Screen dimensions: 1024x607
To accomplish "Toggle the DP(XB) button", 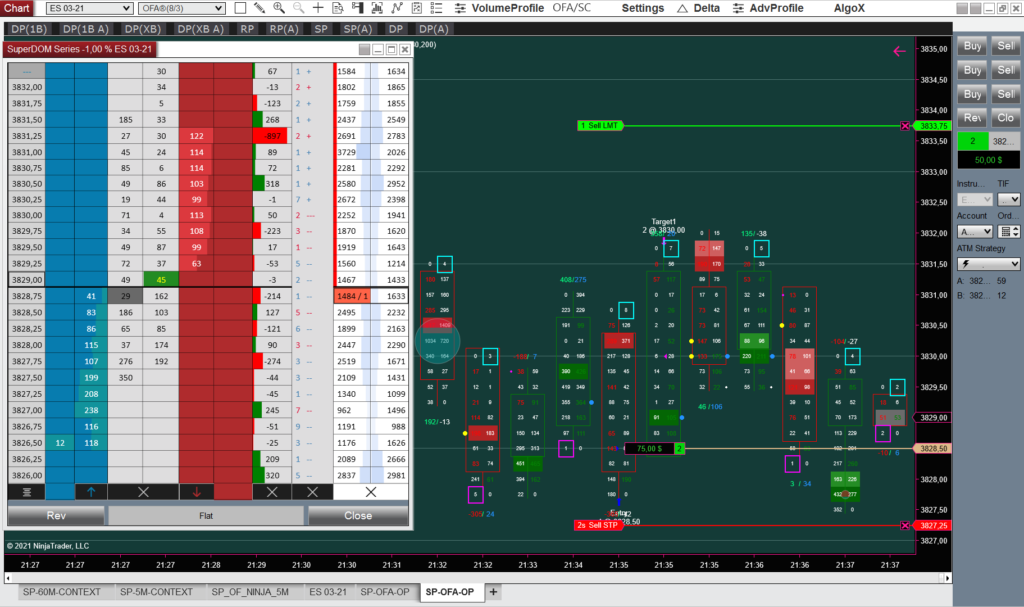I will (142, 29).
